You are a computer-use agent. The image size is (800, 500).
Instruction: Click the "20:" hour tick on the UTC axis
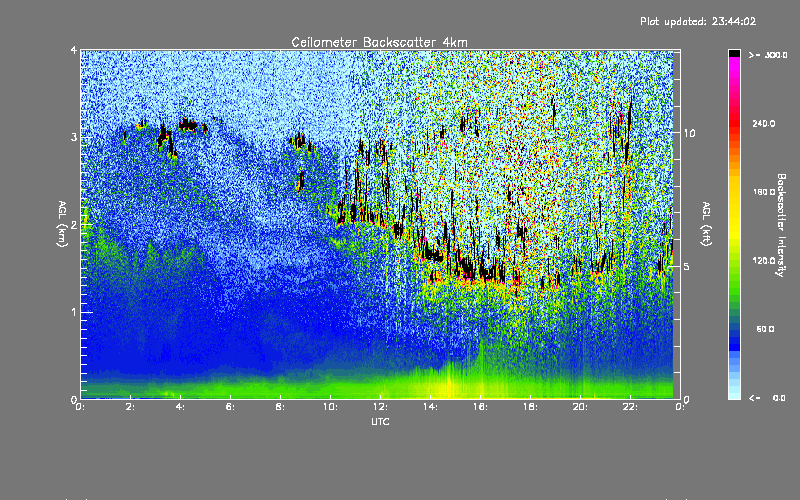(x=580, y=407)
